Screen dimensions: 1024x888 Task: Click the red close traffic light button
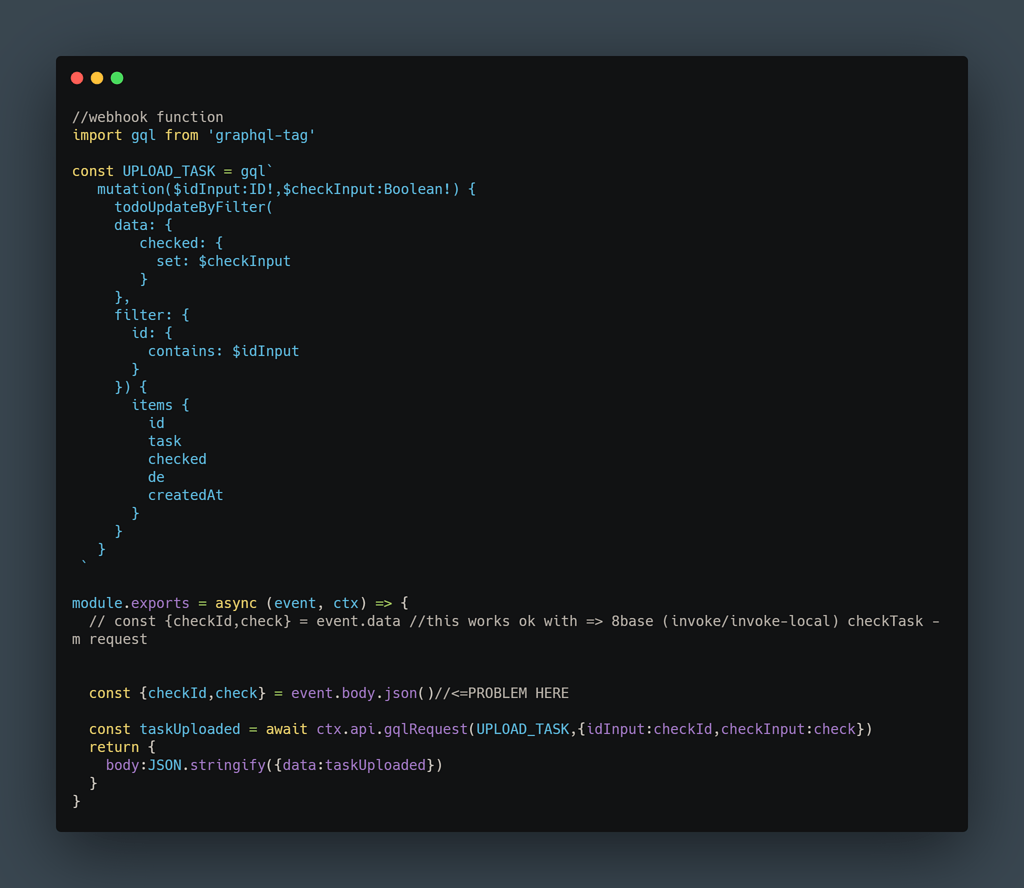click(77, 77)
